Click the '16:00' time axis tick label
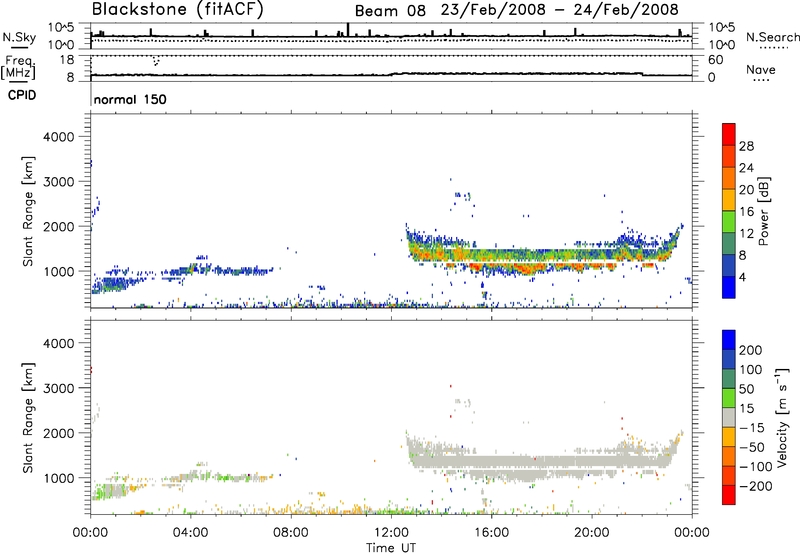Viewport: 800px width, 554px height. click(491, 533)
